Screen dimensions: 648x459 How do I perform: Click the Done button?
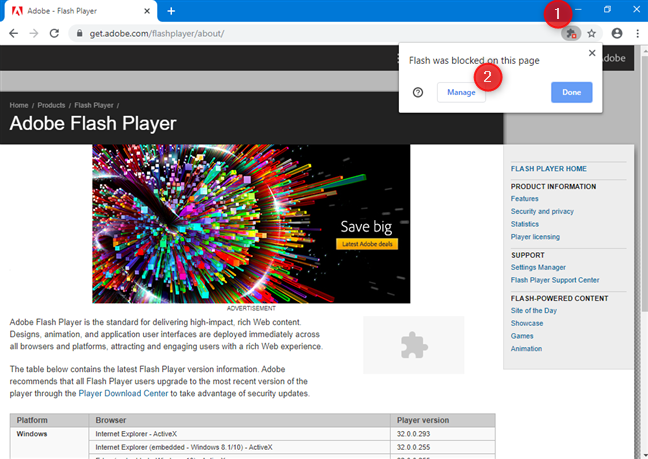572,92
